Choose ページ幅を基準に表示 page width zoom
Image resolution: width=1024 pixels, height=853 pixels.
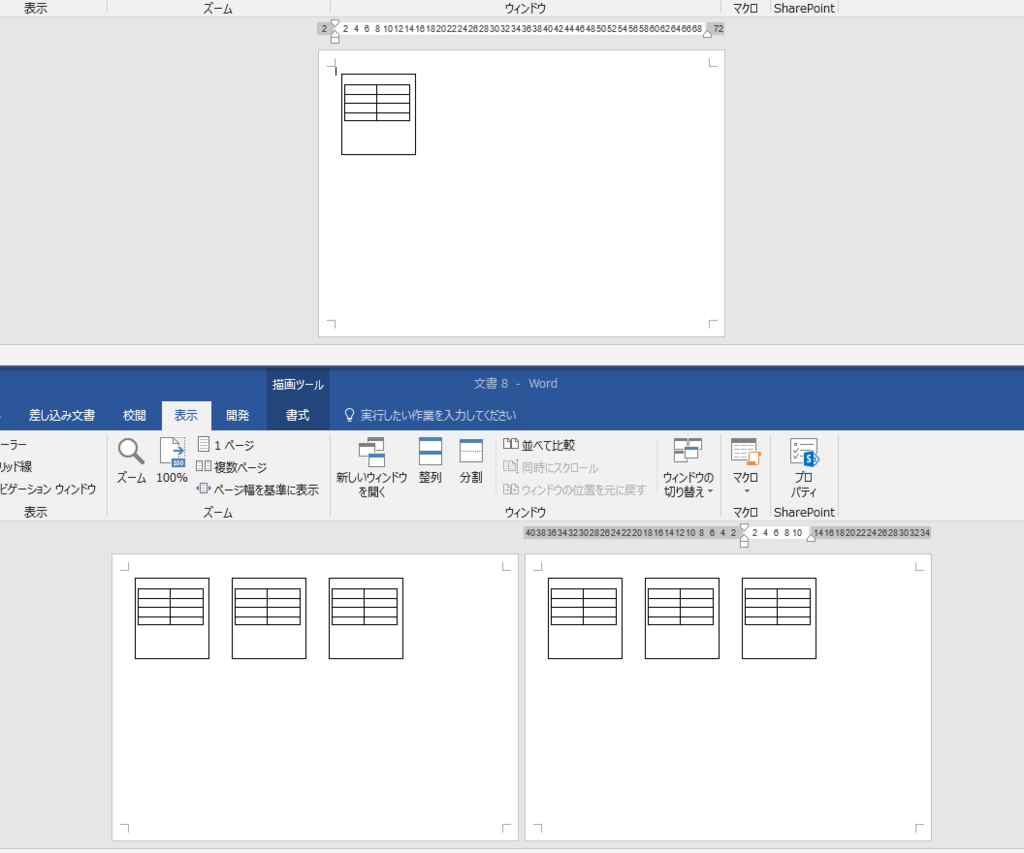coord(258,489)
